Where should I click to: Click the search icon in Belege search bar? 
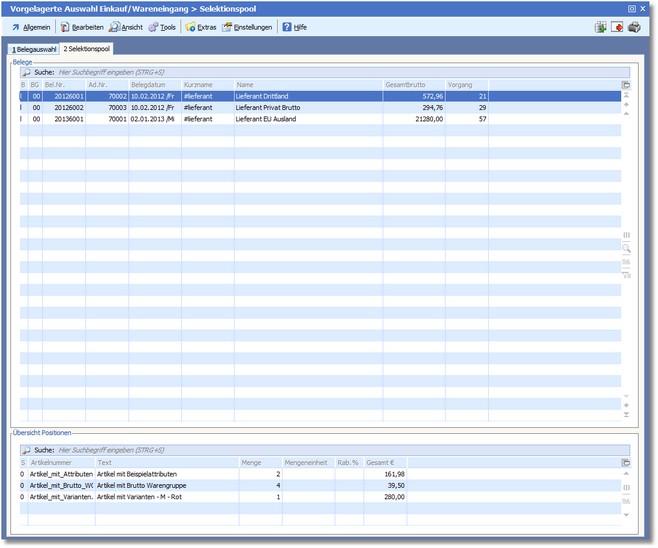click(26, 73)
